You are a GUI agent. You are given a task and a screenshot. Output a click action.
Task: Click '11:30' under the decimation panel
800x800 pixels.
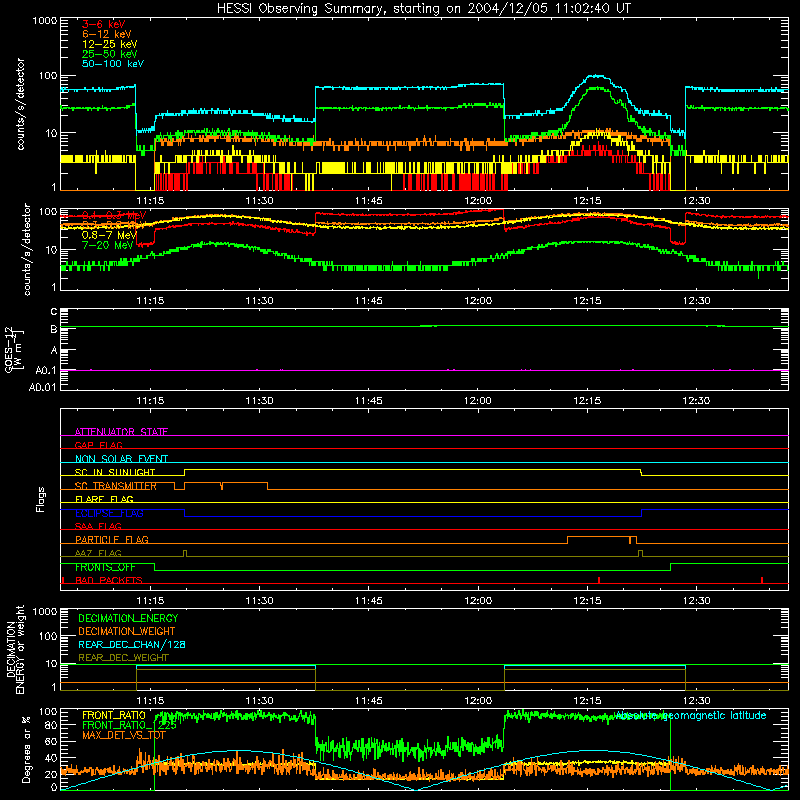coord(259,701)
